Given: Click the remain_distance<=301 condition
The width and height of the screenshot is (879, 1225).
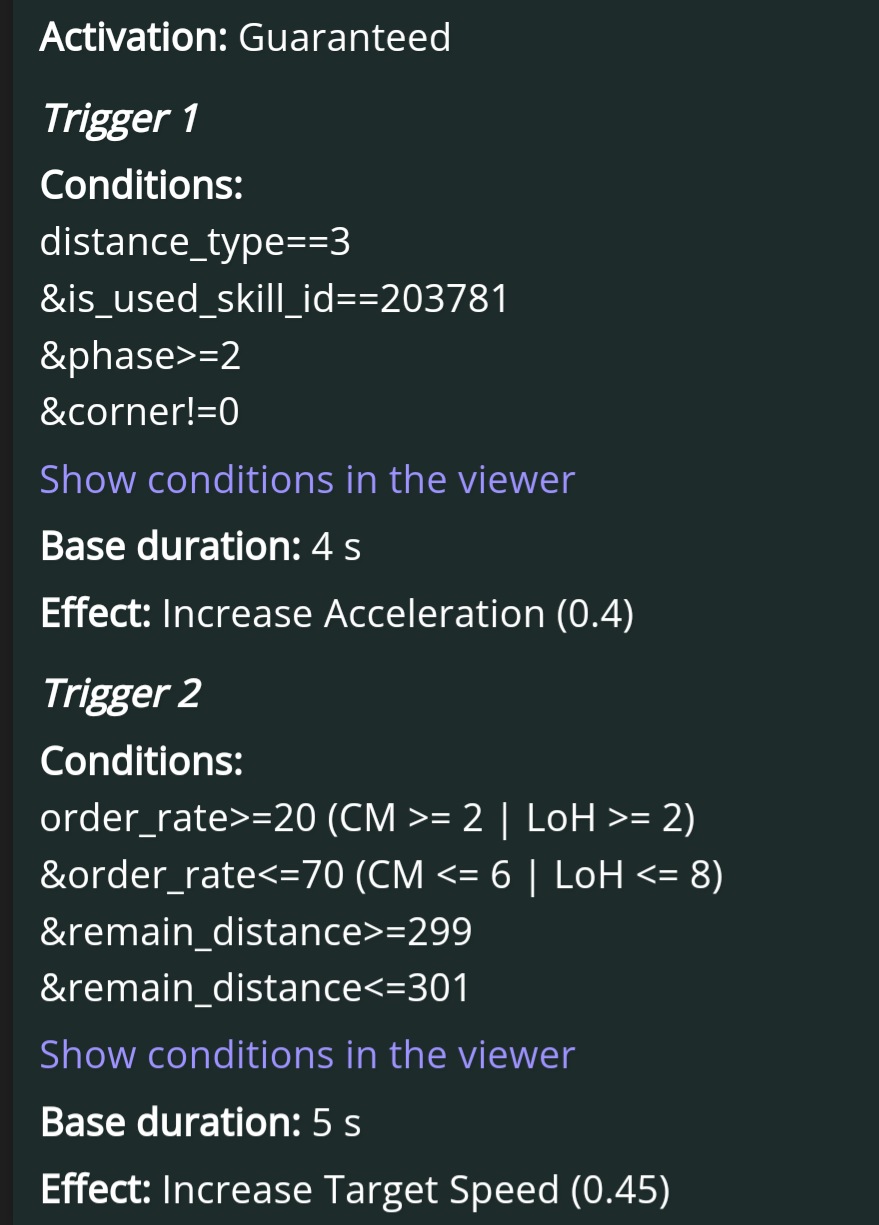Looking at the screenshot, I should [x=255, y=989].
